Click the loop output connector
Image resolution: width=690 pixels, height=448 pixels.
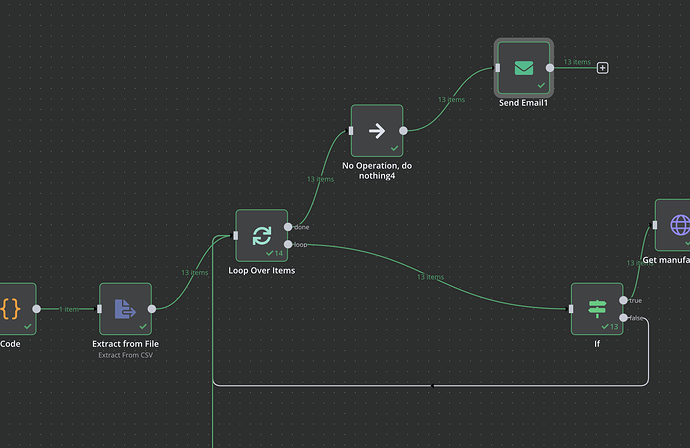click(x=288, y=244)
